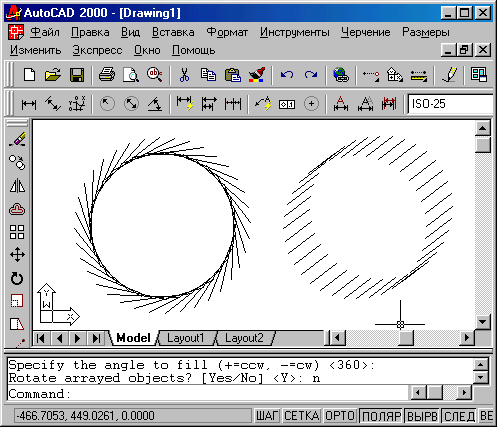Click drawing area scroll down arrow

tap(483, 322)
